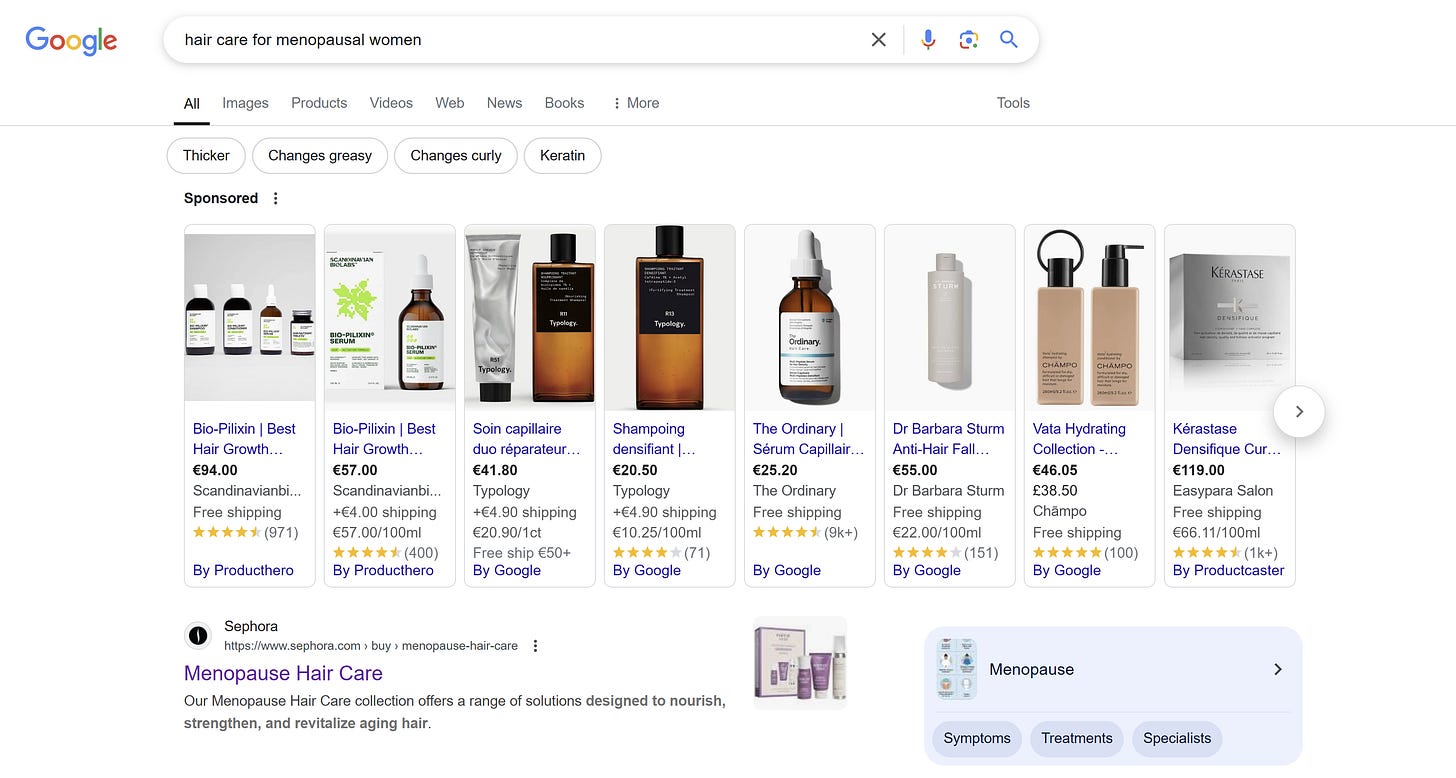Click the (971) star rating
This screenshot has height=778, width=1456.
[x=246, y=532]
